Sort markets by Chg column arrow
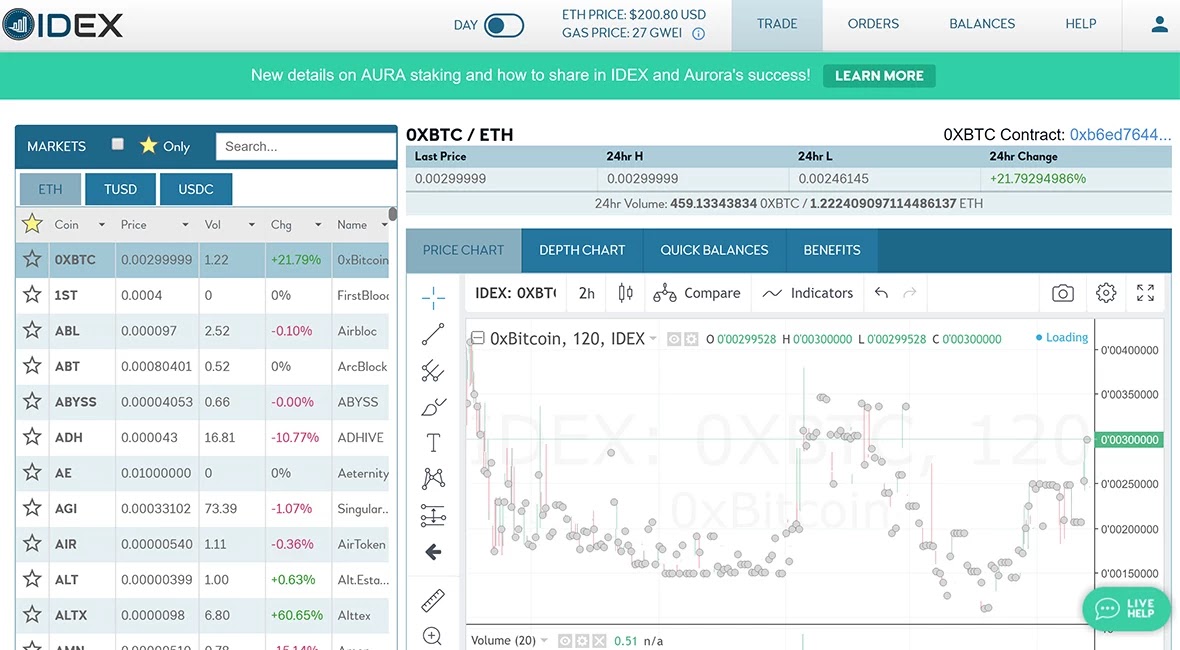 click(x=318, y=225)
